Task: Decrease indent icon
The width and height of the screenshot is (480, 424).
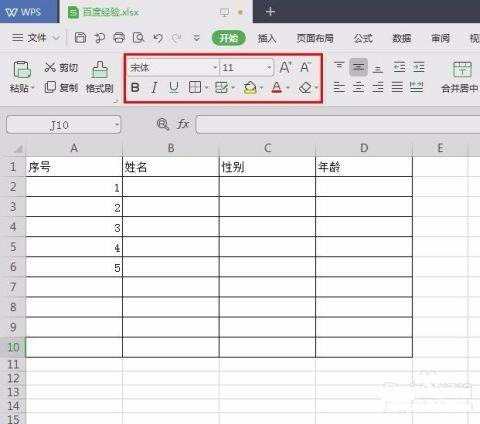Action: [399, 67]
